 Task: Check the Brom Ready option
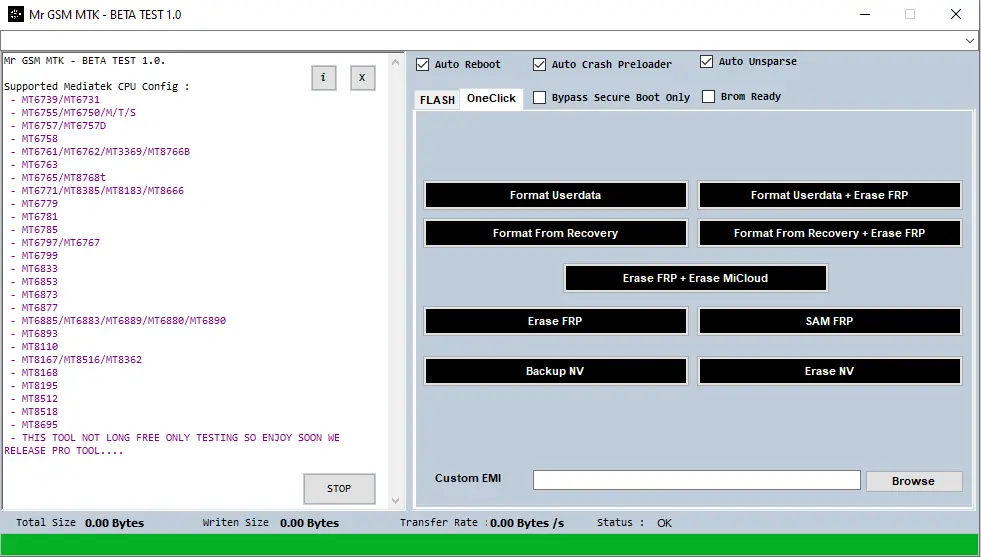(x=708, y=96)
